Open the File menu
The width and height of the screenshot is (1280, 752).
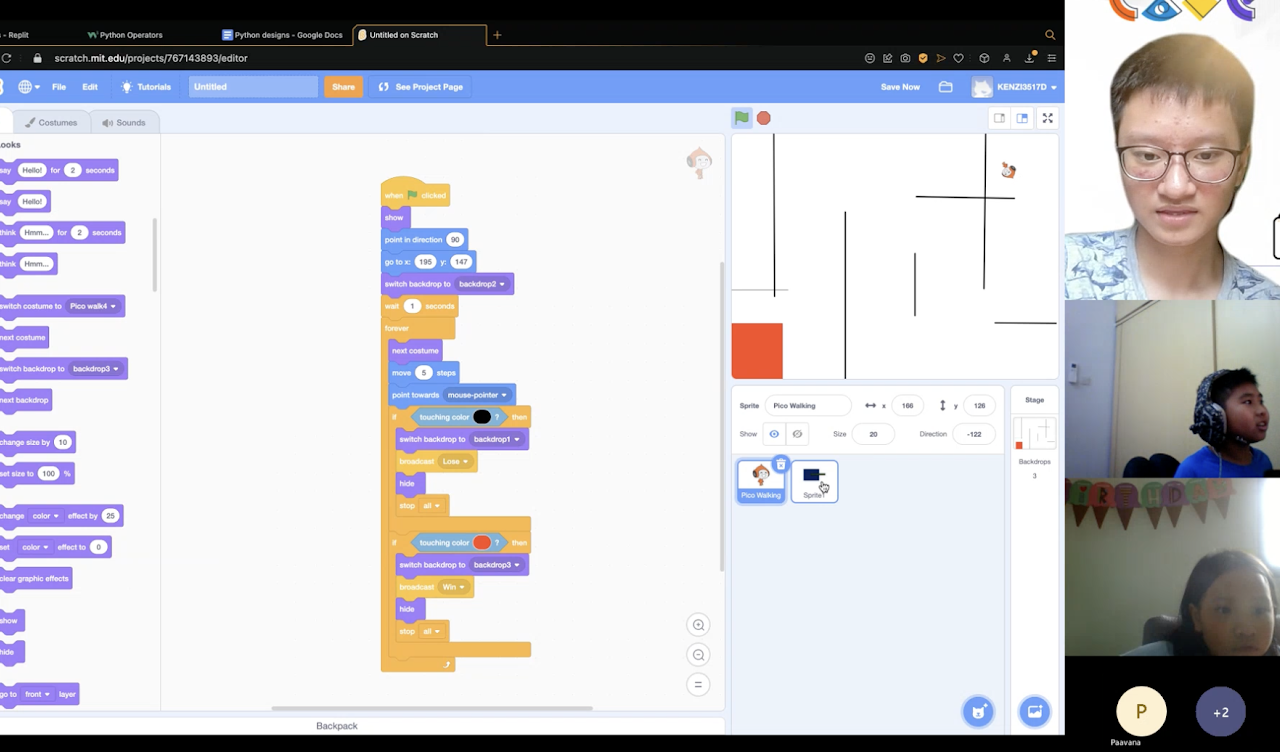coord(59,87)
